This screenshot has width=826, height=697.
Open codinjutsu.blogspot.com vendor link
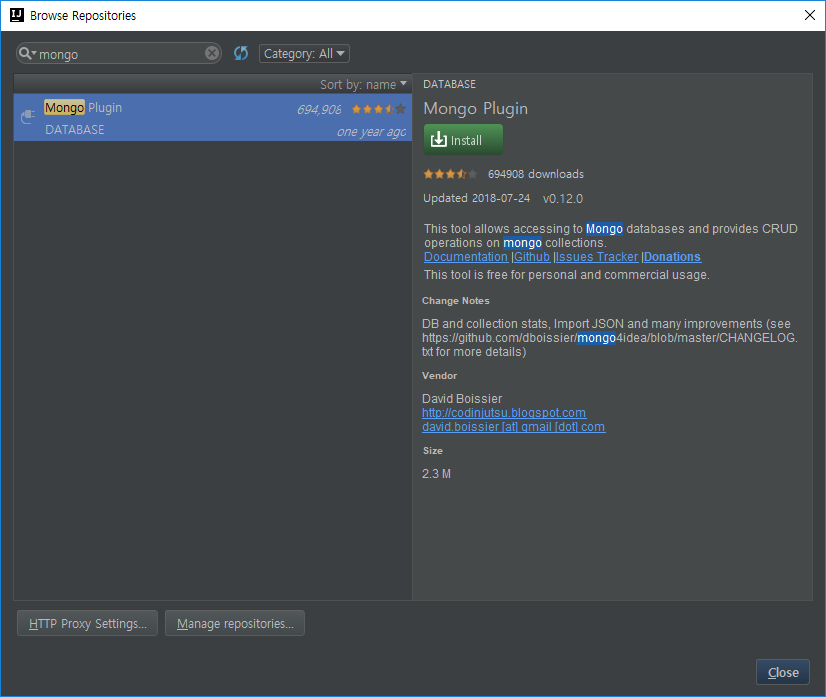pos(504,413)
